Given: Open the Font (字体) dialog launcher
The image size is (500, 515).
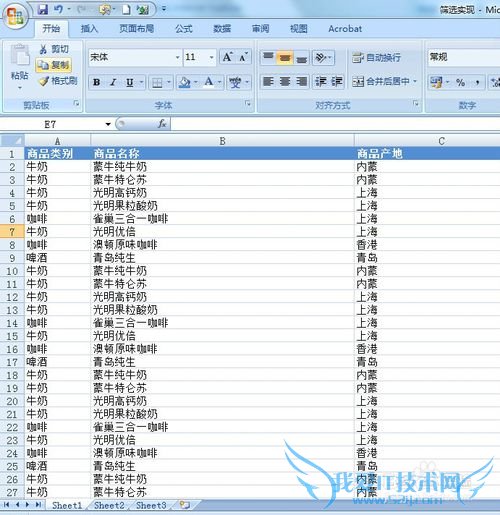Looking at the screenshot, I should (x=248, y=104).
